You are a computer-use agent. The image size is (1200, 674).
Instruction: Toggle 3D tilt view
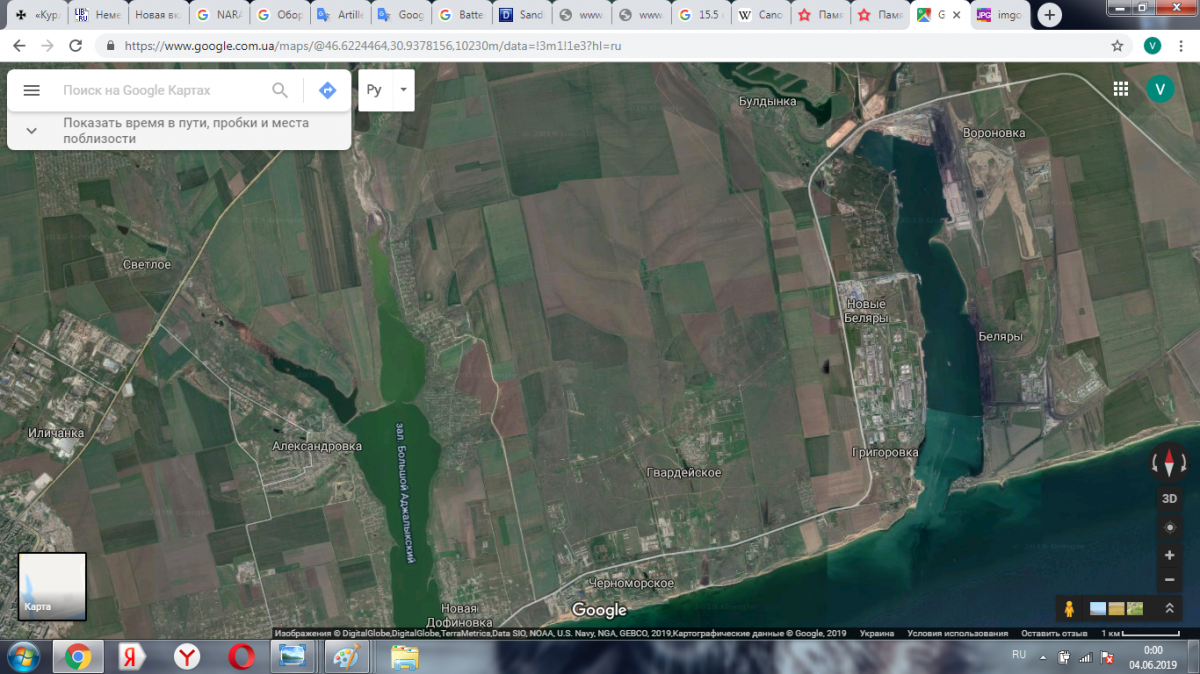(x=1169, y=498)
